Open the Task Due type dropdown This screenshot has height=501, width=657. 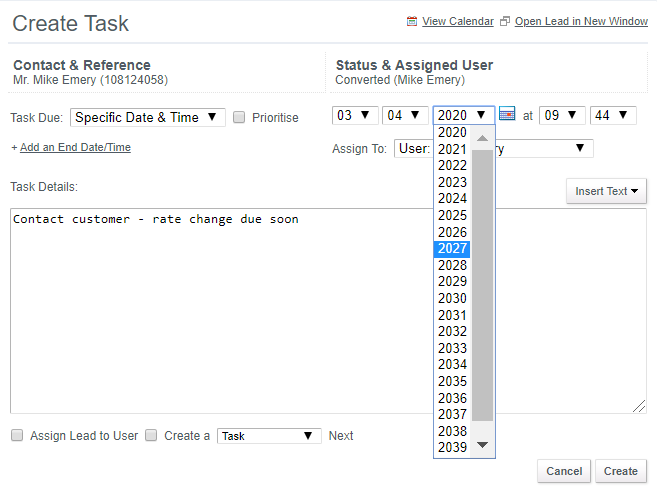(147, 117)
